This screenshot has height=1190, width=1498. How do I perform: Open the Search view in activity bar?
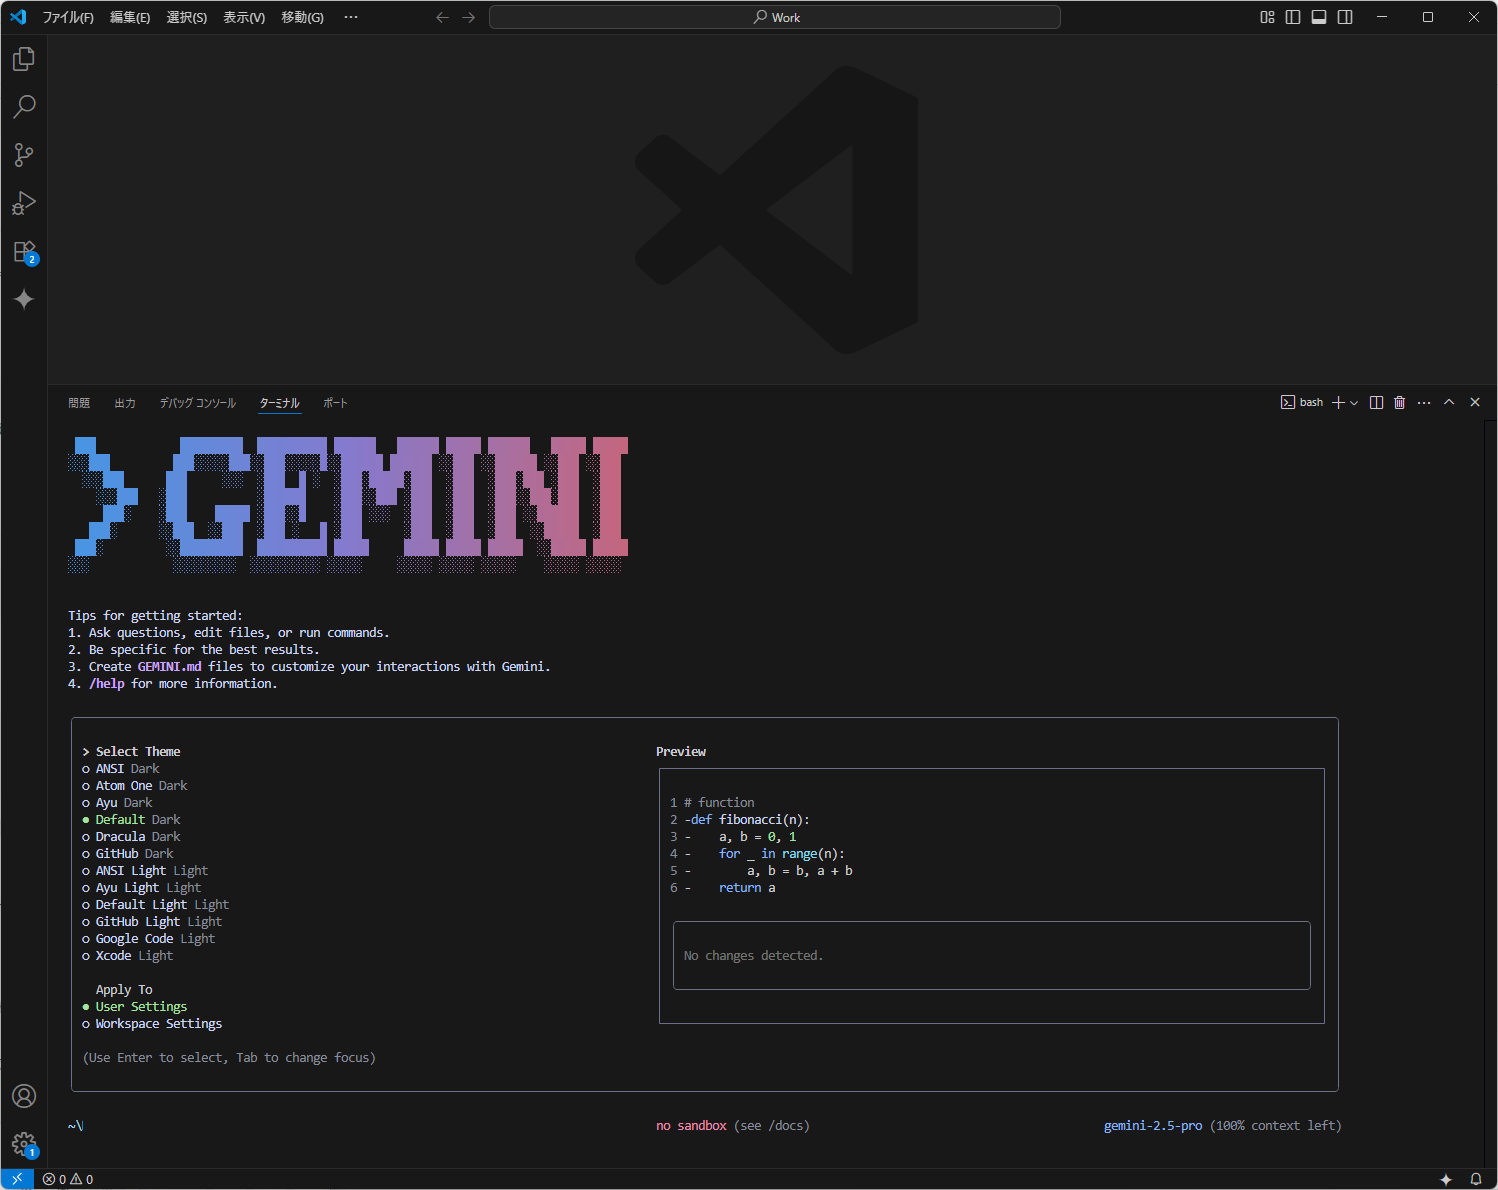[x=24, y=107]
